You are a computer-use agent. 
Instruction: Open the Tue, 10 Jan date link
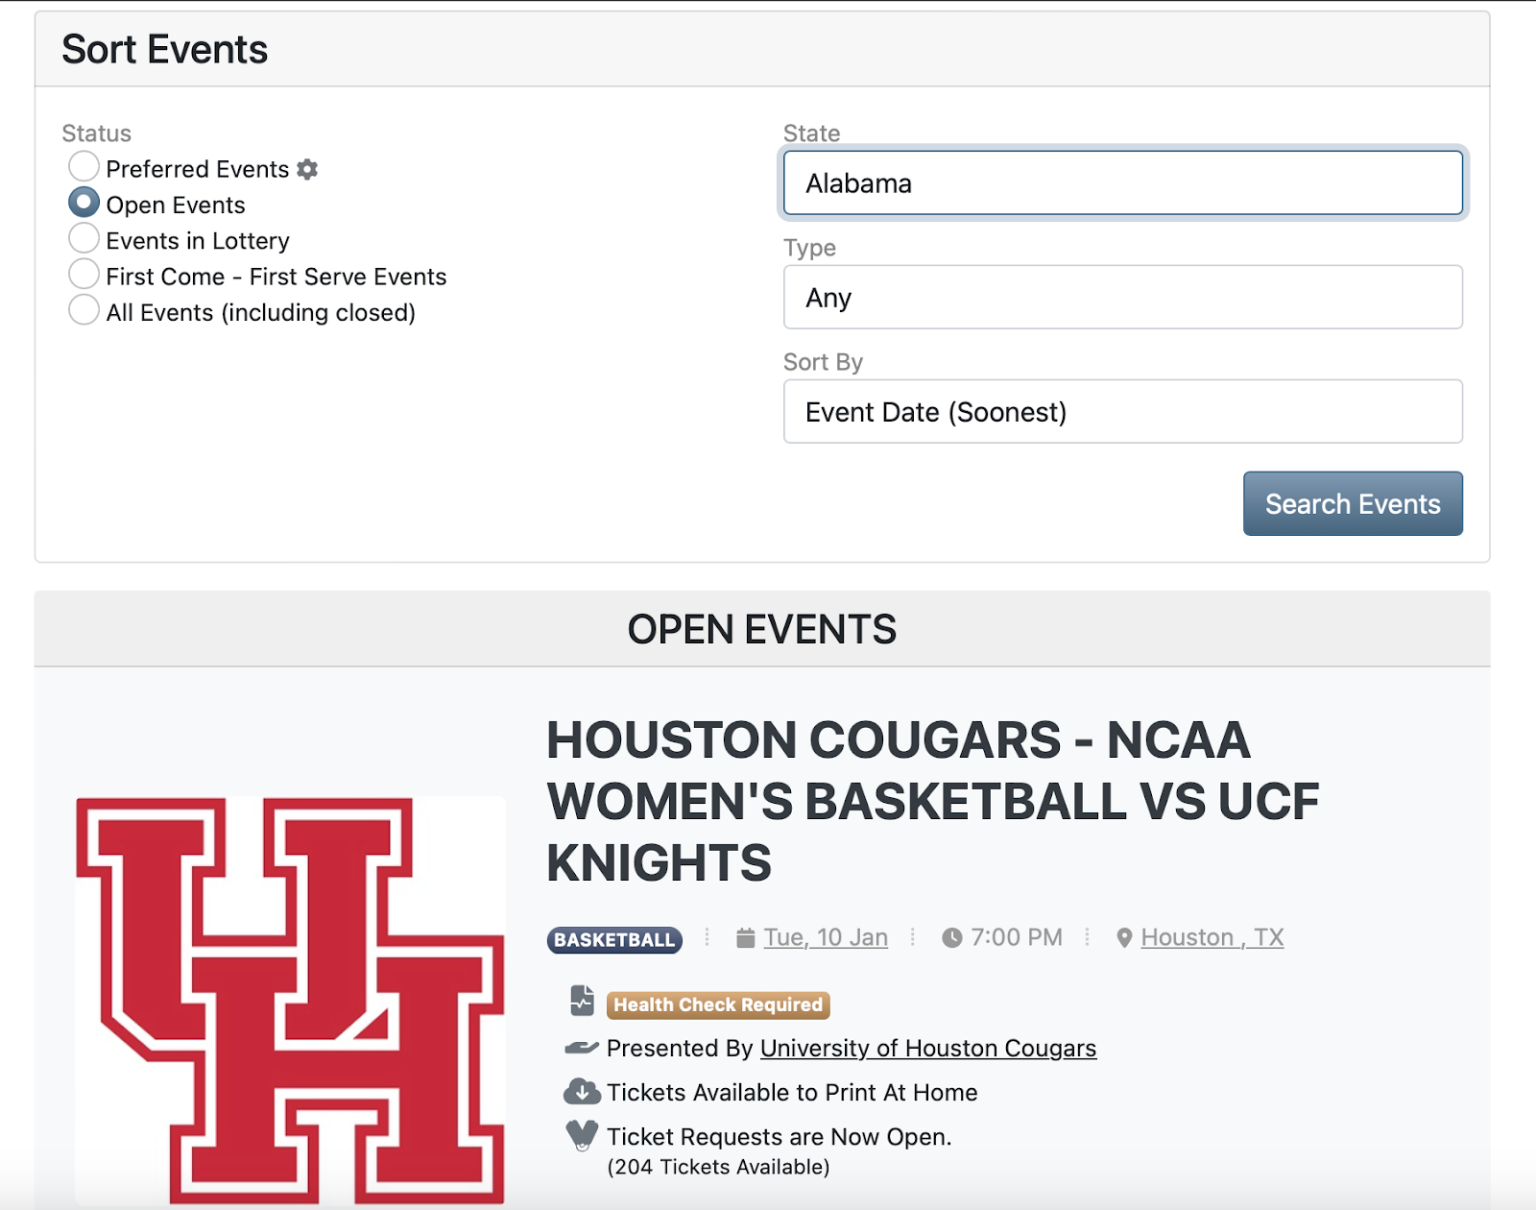tap(825, 937)
